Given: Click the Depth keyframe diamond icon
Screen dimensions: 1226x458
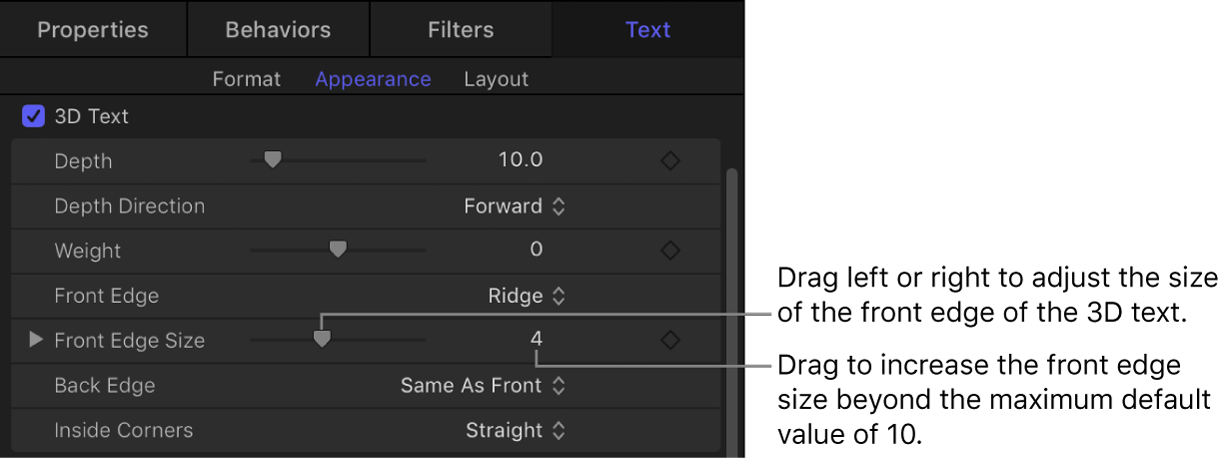Looking at the screenshot, I should pyautogui.click(x=671, y=161).
